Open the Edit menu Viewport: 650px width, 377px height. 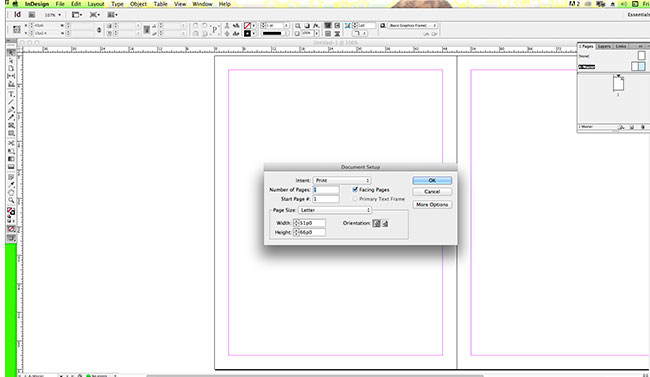click(x=76, y=4)
